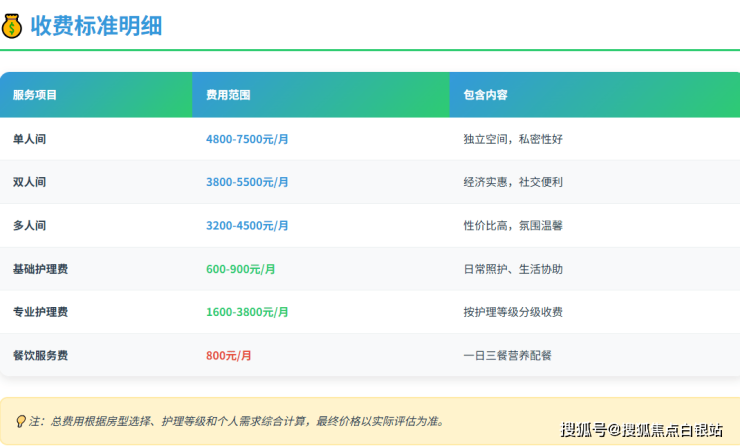Click the green 1600-3800元/月 price
Viewport: 740px width, 446px height.
coord(247,312)
